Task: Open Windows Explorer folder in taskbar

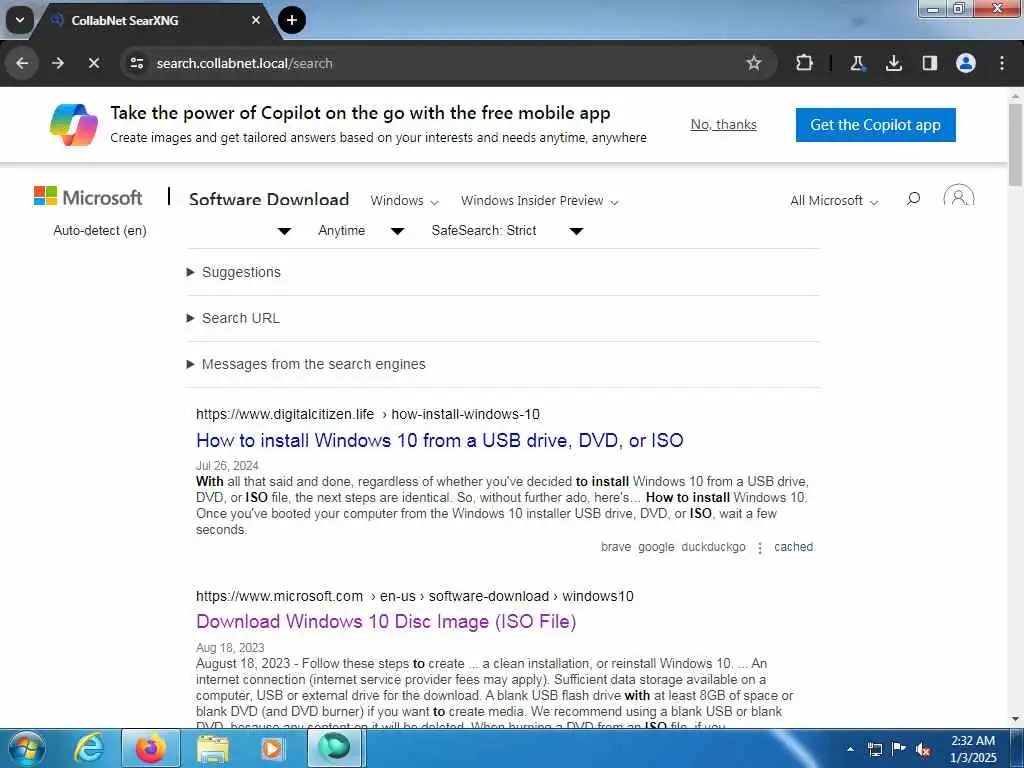Action: 213,748
